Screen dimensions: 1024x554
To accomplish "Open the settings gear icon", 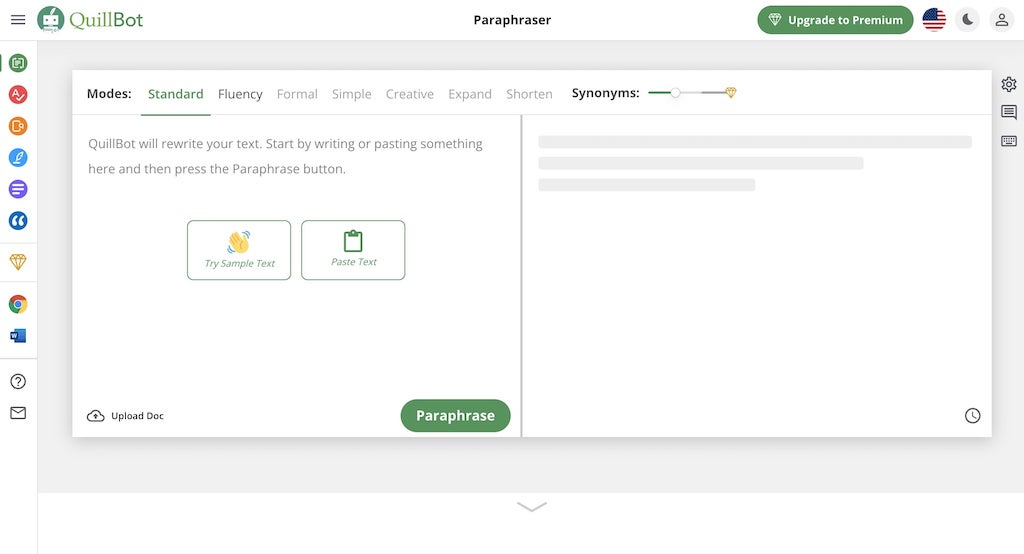I will pos(1008,85).
